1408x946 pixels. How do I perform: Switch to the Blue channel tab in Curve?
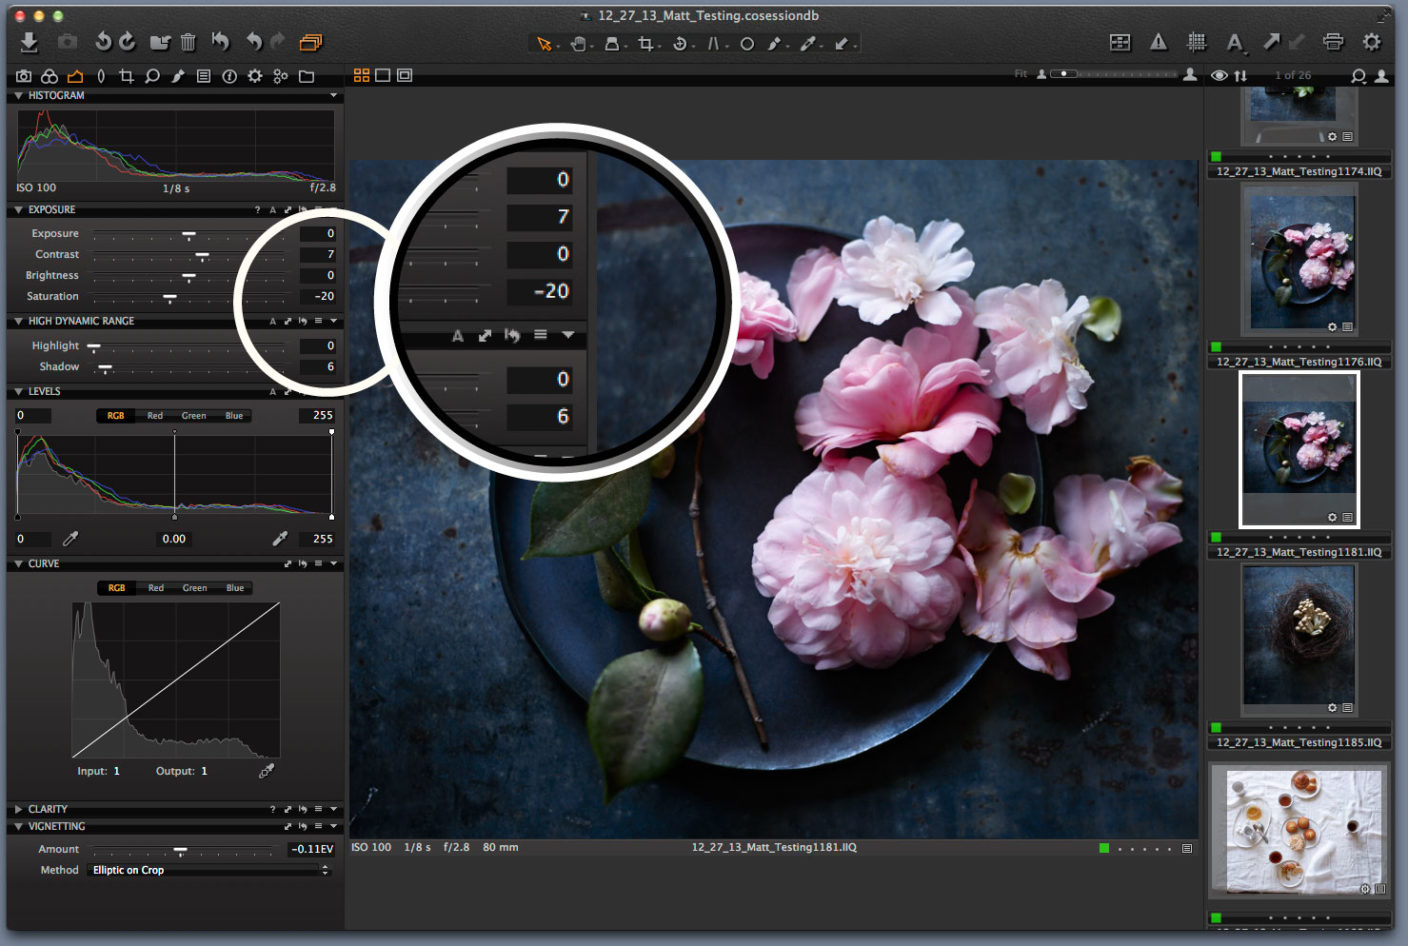[234, 588]
